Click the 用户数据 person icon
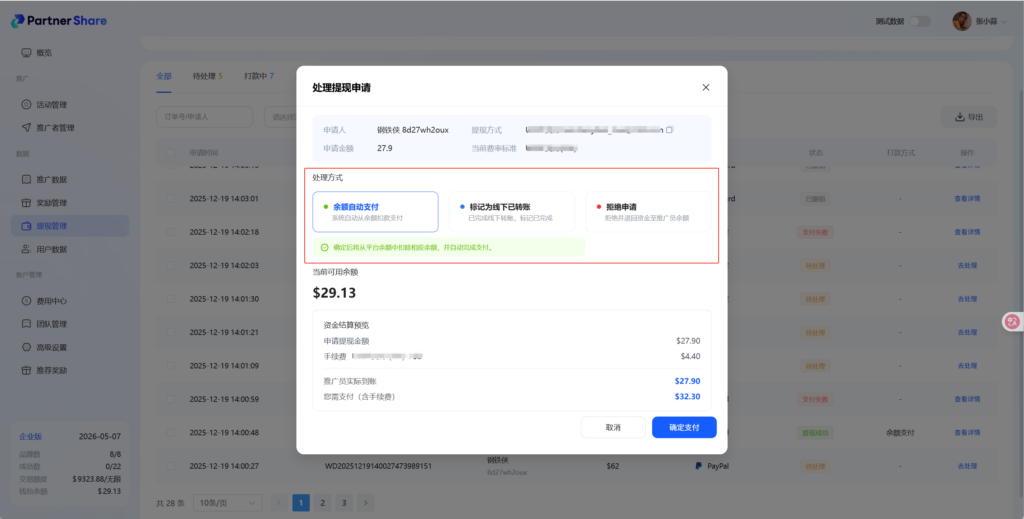Image resolution: width=1024 pixels, height=519 pixels. coord(26,249)
